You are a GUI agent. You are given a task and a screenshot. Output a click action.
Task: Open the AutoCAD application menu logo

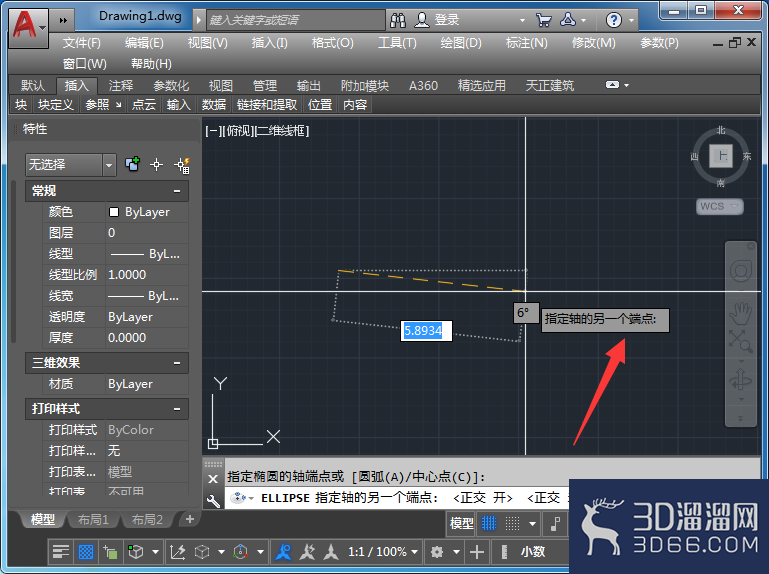[x=28, y=26]
